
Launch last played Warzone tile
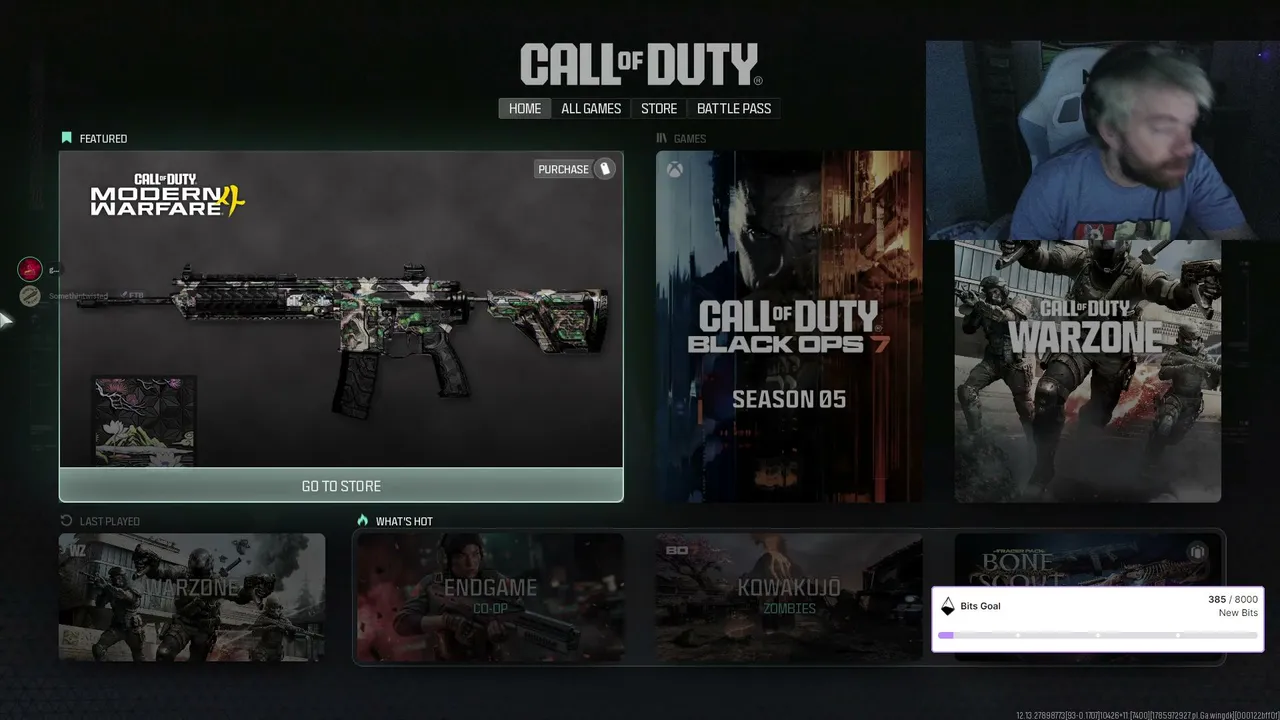(x=192, y=597)
